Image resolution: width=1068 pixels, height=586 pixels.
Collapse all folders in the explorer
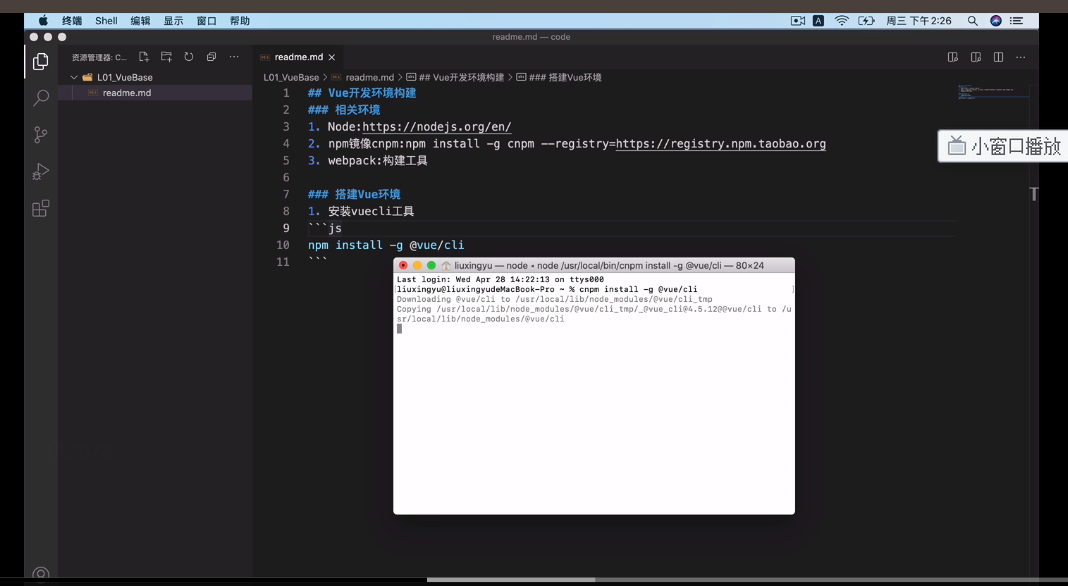click(211, 57)
